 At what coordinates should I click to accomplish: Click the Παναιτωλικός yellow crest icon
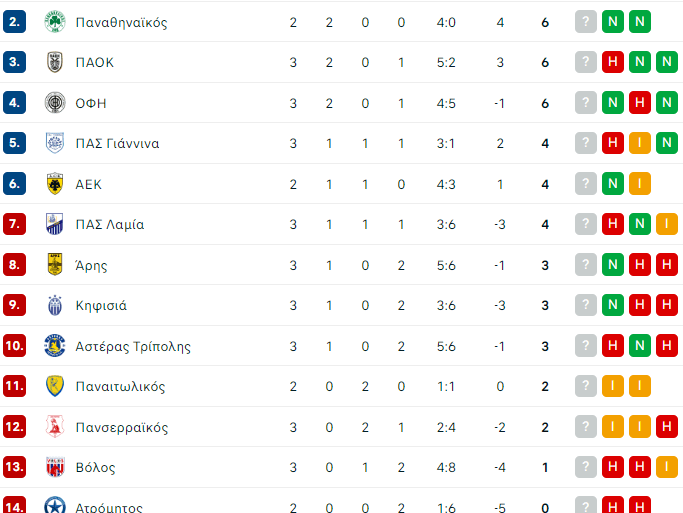pos(55,387)
